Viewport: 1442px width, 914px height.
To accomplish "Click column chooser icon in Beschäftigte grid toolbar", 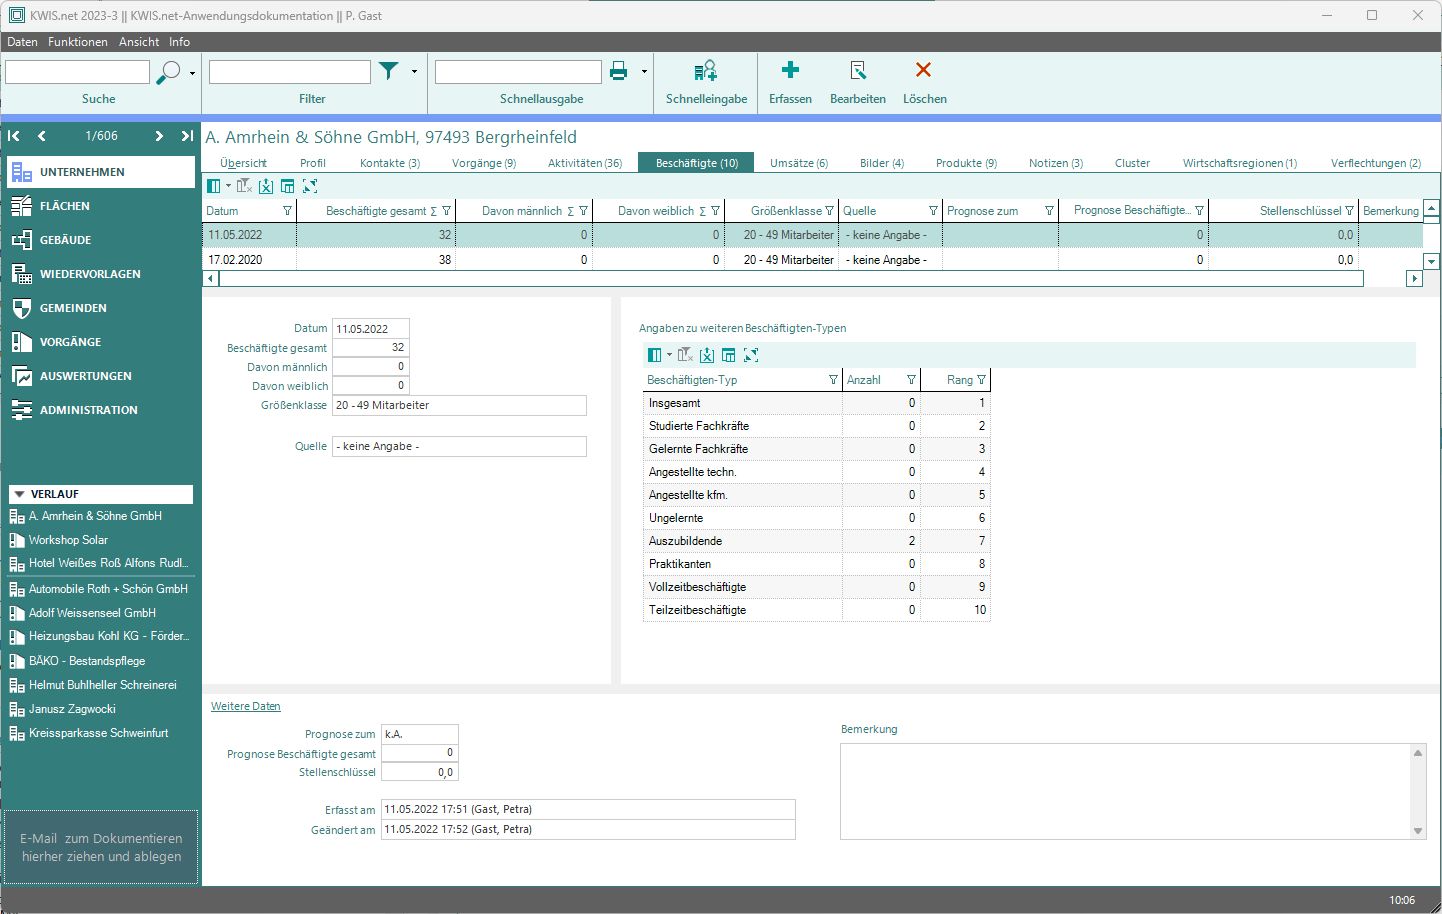I will (214, 186).
